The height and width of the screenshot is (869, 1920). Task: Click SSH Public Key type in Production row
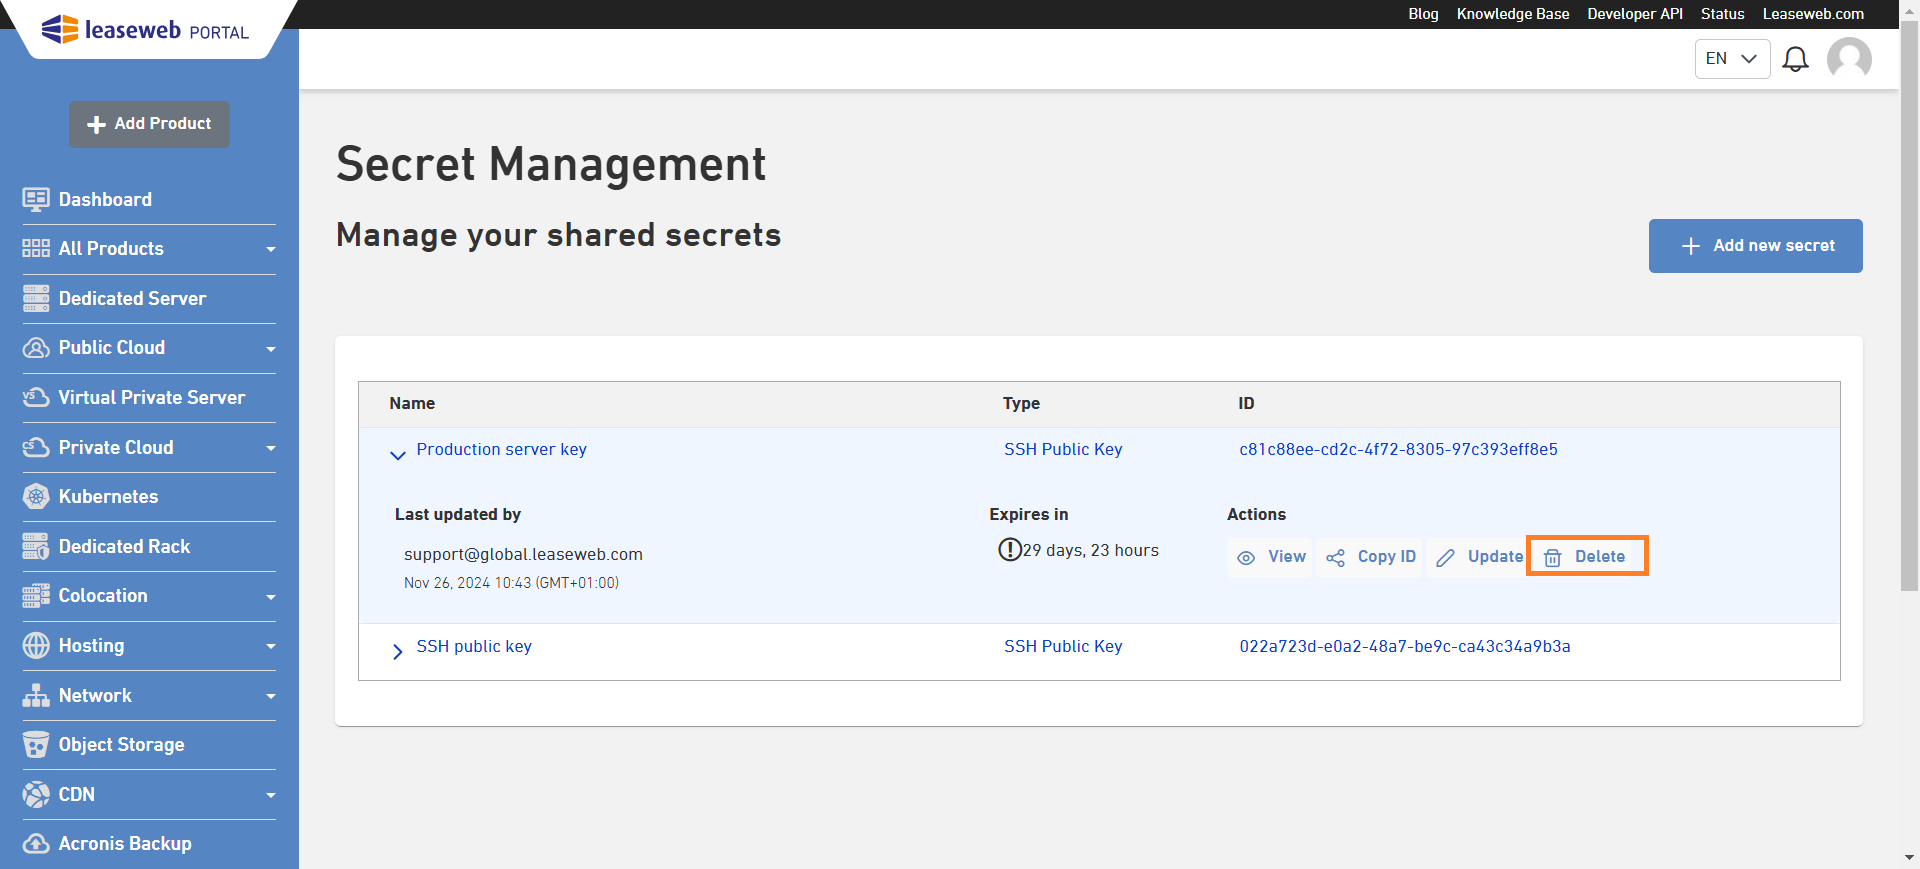click(1063, 449)
